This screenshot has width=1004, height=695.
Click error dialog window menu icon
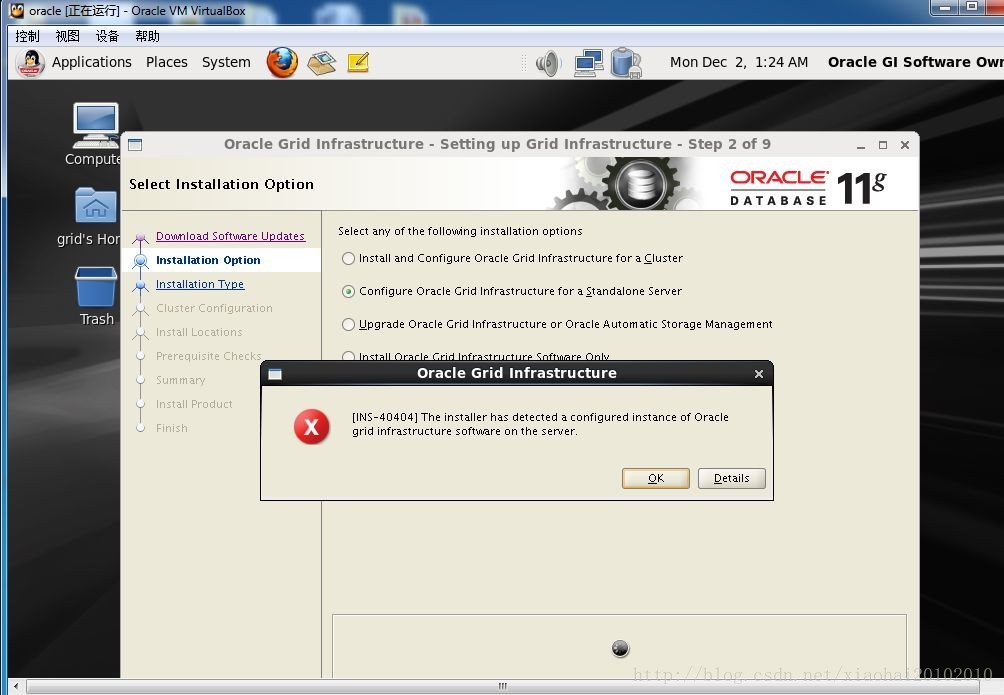[x=275, y=374]
